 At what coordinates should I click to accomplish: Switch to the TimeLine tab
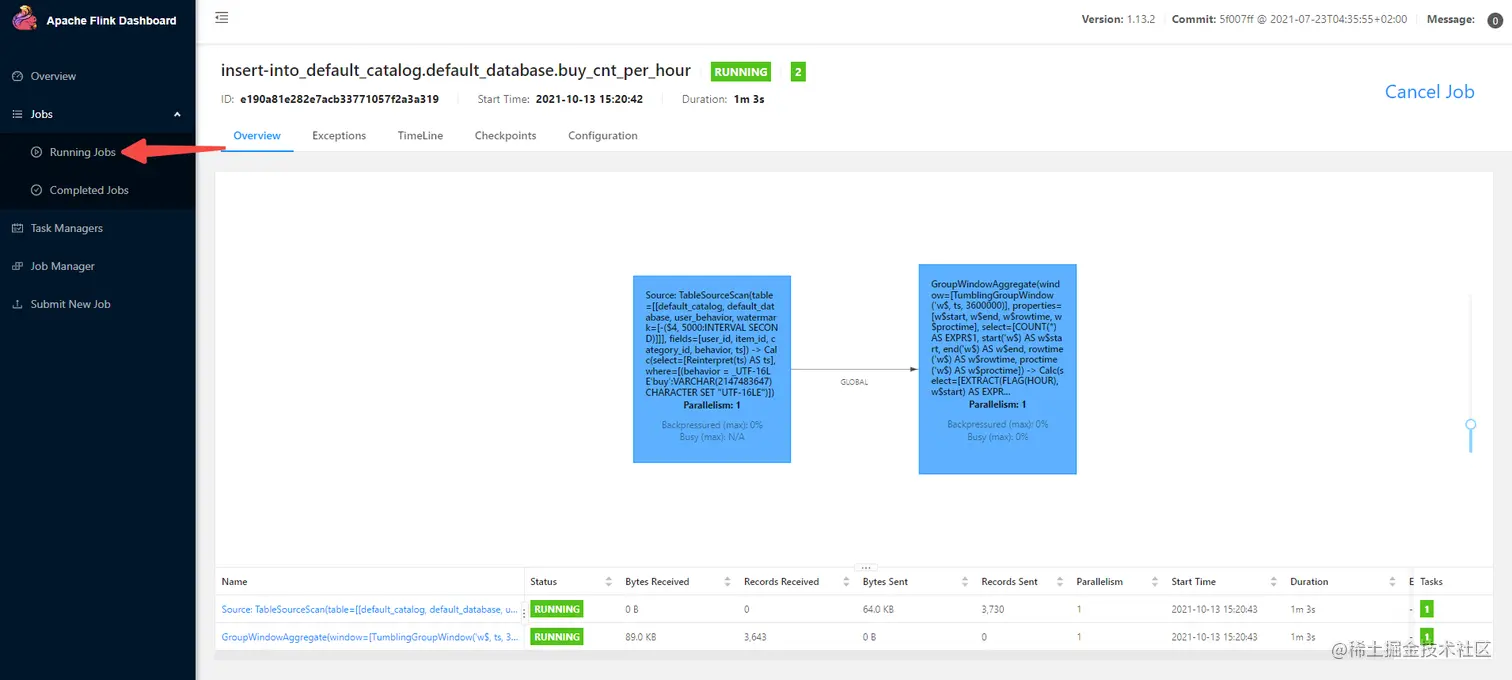click(420, 136)
